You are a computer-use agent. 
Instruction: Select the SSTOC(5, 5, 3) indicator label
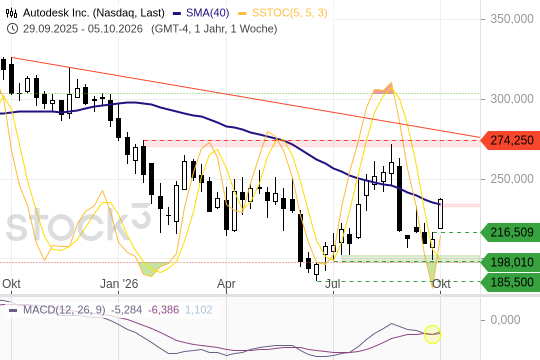click(290, 13)
